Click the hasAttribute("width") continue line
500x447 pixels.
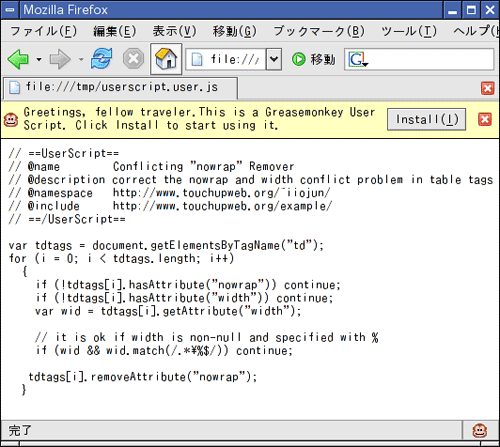[x=185, y=298]
